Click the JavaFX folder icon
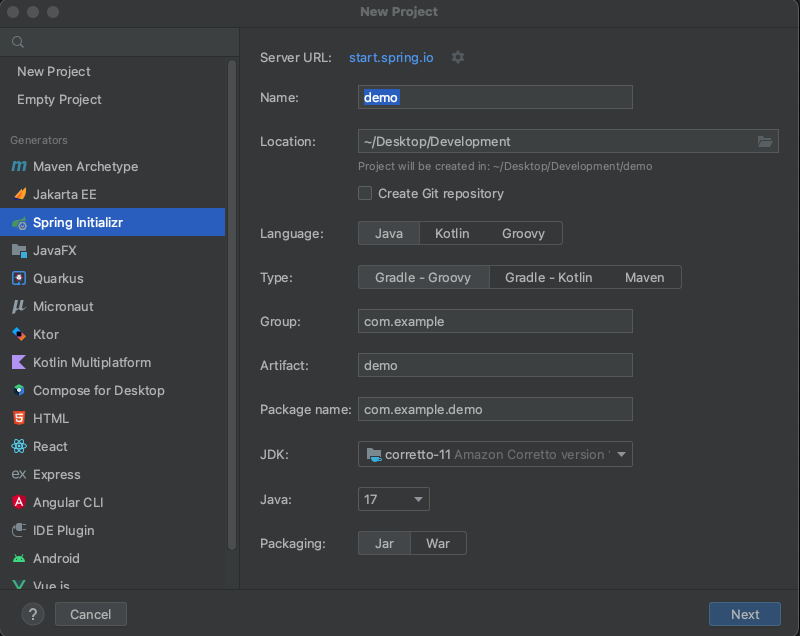The width and height of the screenshot is (800, 636). [x=19, y=250]
